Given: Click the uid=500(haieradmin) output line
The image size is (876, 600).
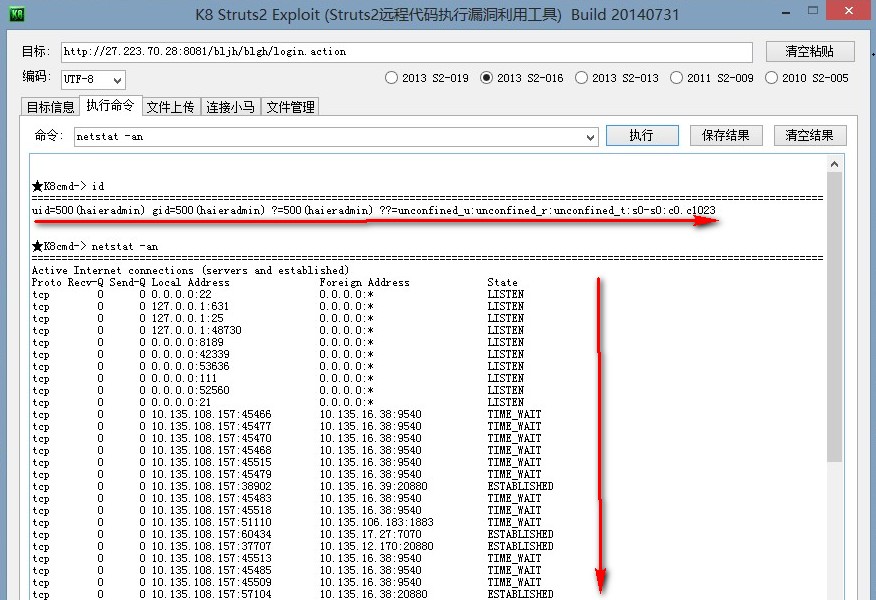Looking at the screenshot, I should click(374, 210).
